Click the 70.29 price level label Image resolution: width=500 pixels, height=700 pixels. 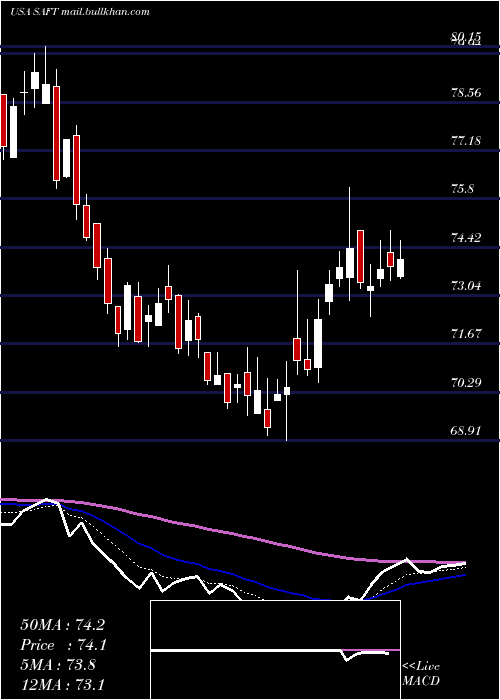466,383
